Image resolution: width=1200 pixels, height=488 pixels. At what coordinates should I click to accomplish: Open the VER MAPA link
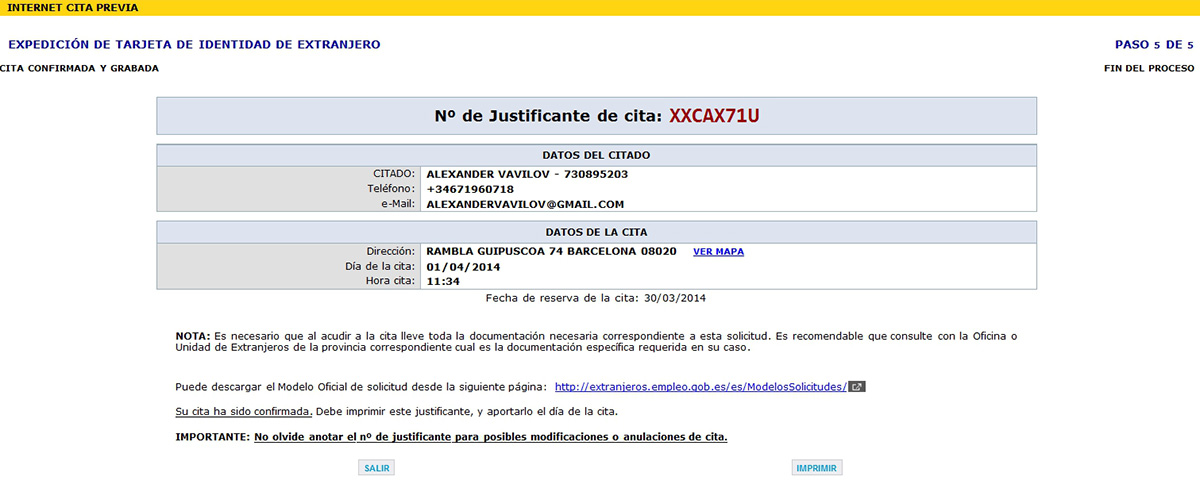pos(718,252)
